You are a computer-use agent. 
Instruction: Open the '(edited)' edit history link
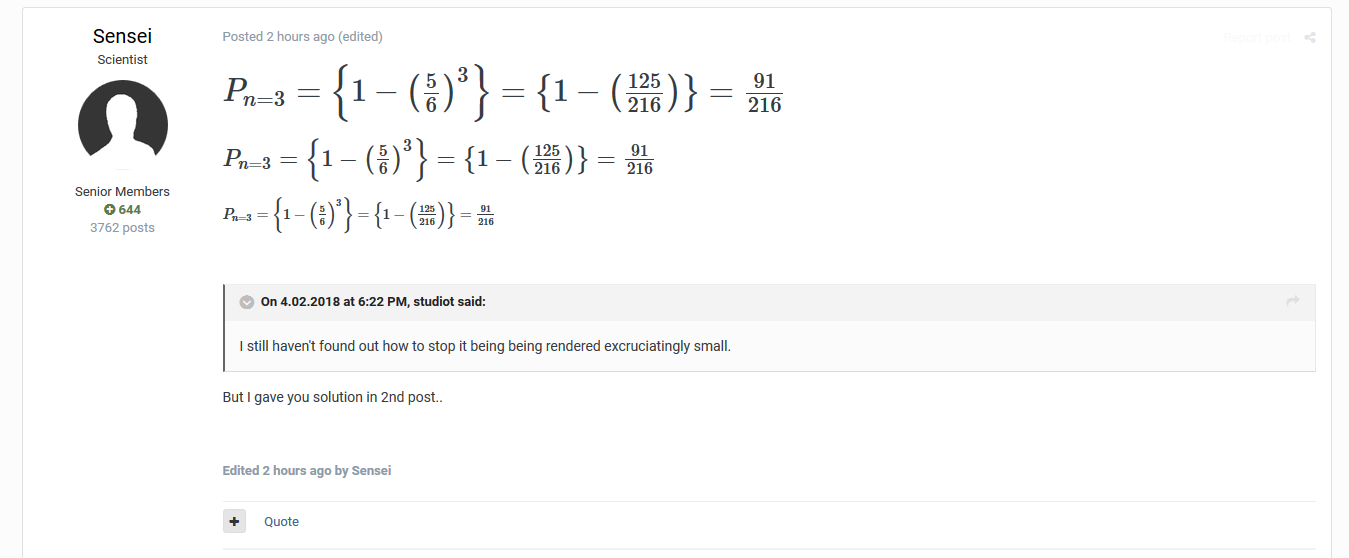pos(360,37)
